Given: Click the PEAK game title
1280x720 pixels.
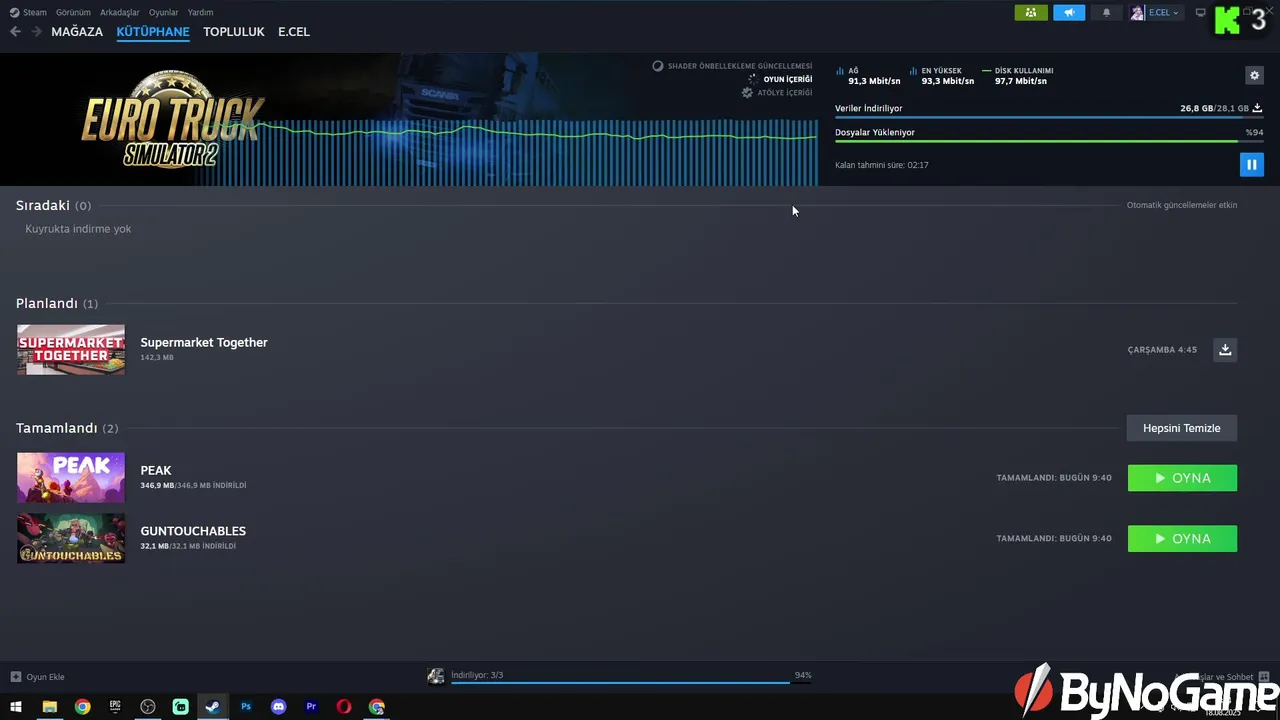Looking at the screenshot, I should [x=156, y=470].
